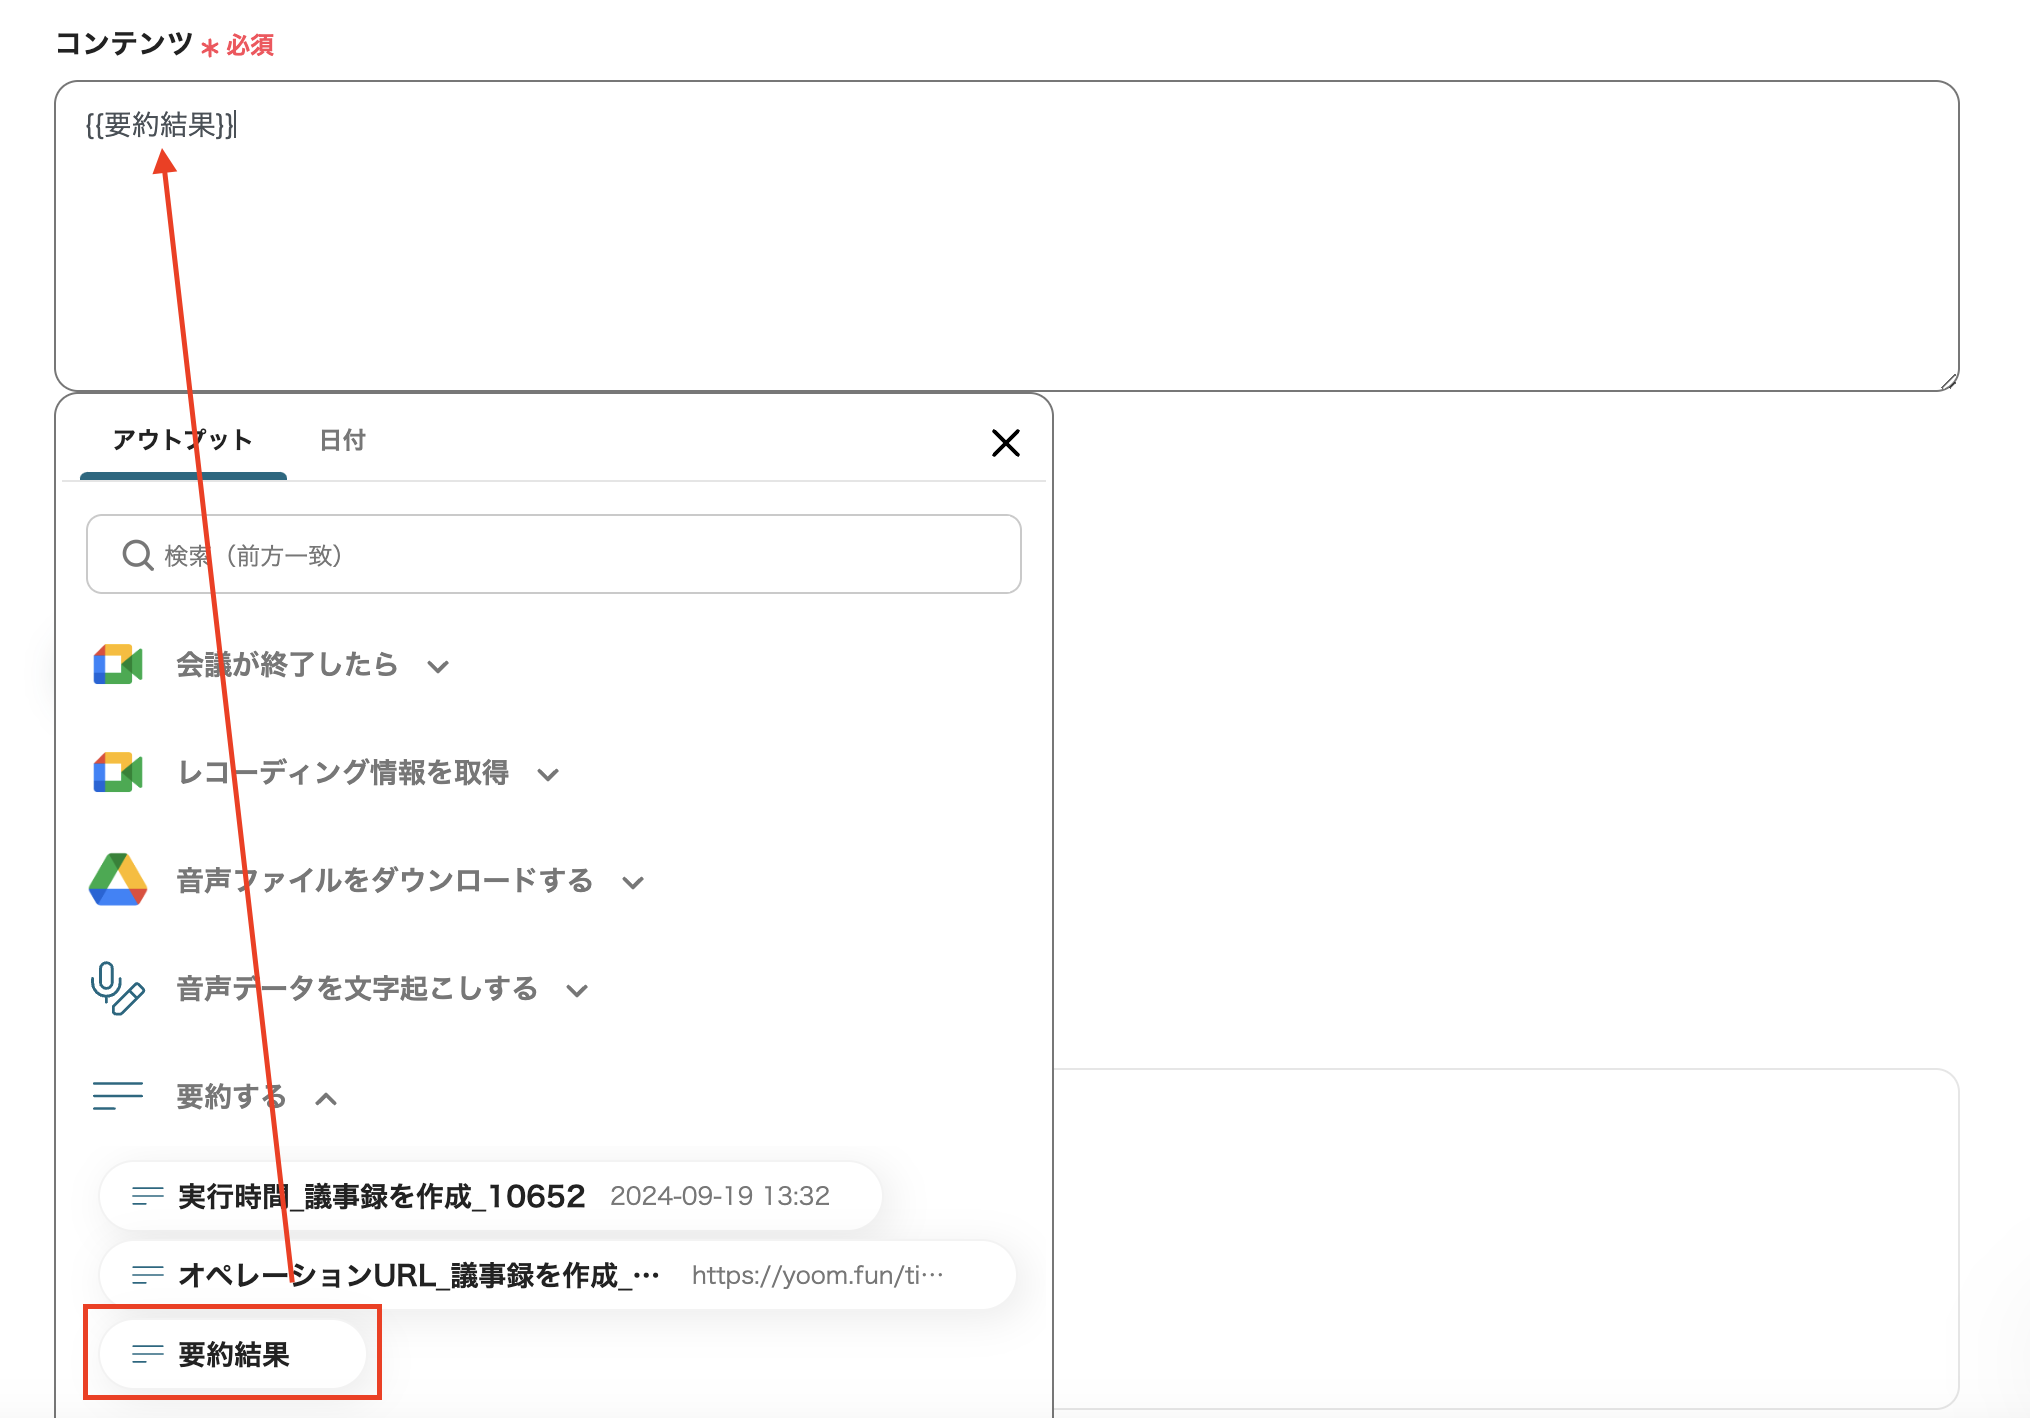The width and height of the screenshot is (2030, 1418).
Task: Expand 音声データを文字起こしする chevron
Action: (x=577, y=991)
